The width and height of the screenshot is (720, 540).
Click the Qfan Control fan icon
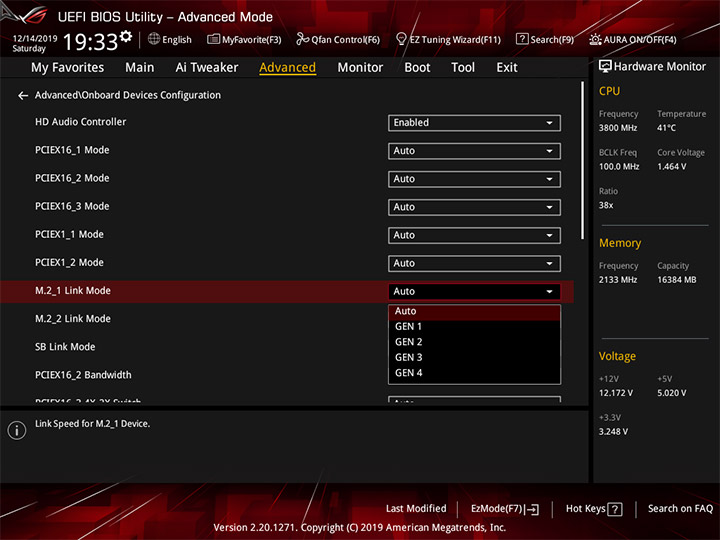(x=302, y=39)
